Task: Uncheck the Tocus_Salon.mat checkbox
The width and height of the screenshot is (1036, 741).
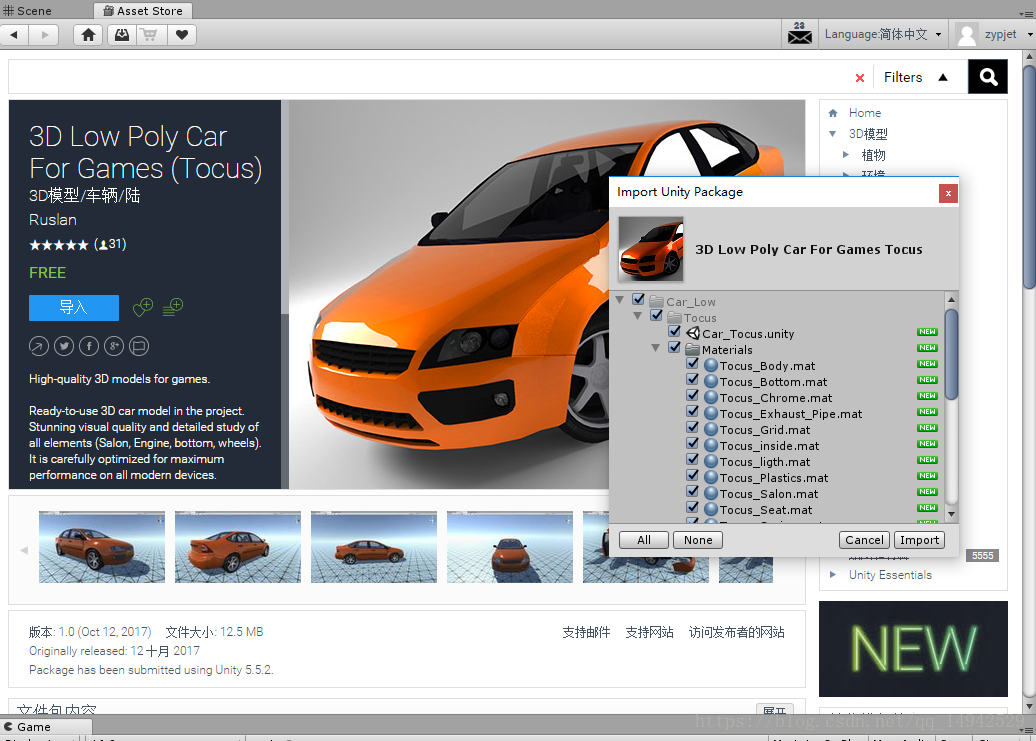Action: click(x=692, y=491)
